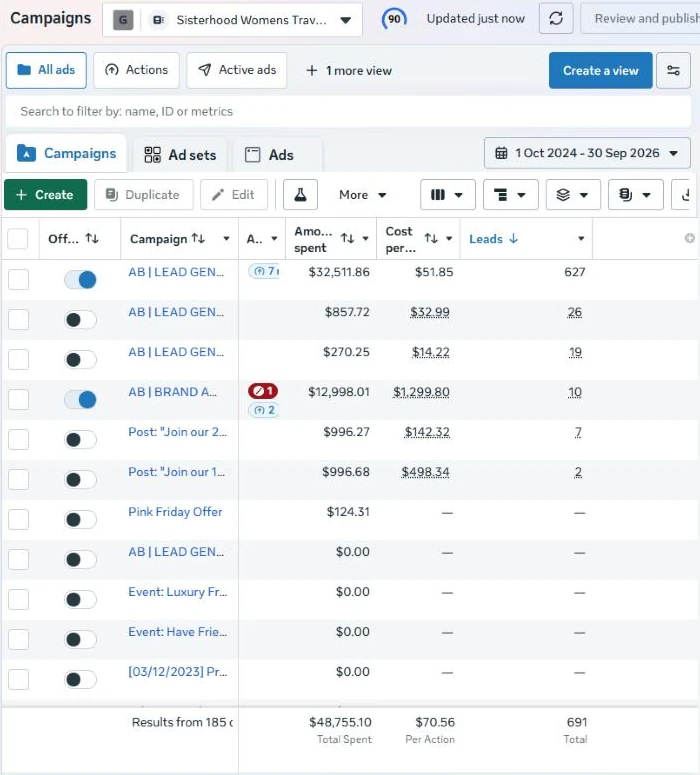Click the Leads descending sort arrow

[x=514, y=239]
